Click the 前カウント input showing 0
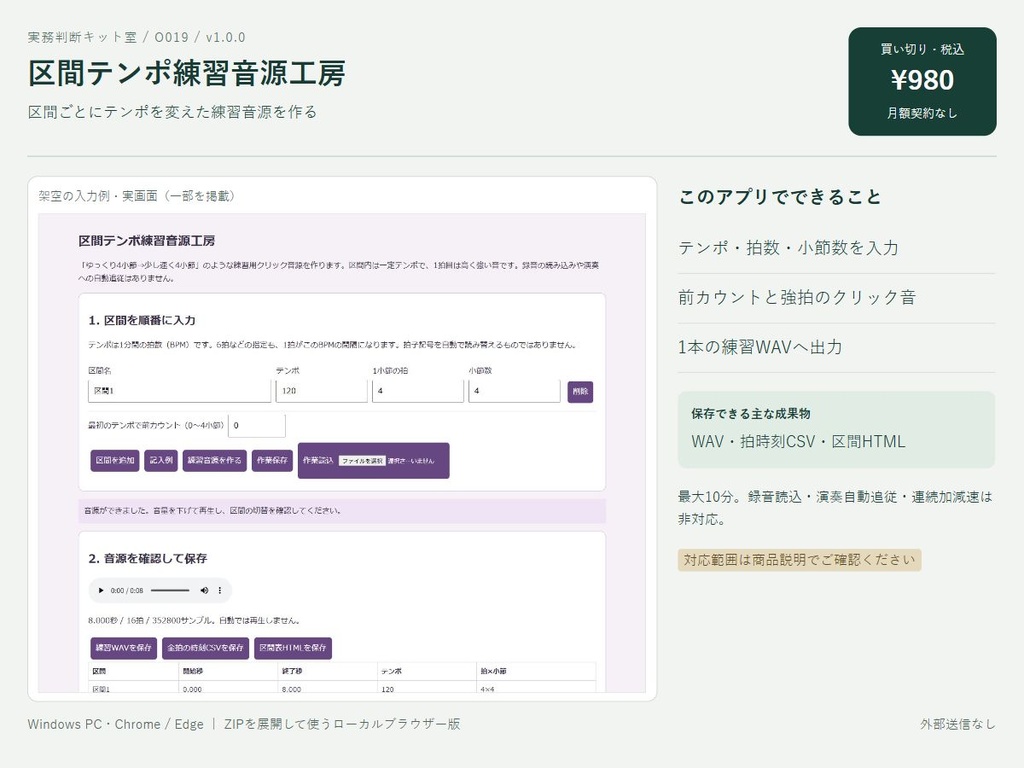The height and width of the screenshot is (768, 1024). 257,425
